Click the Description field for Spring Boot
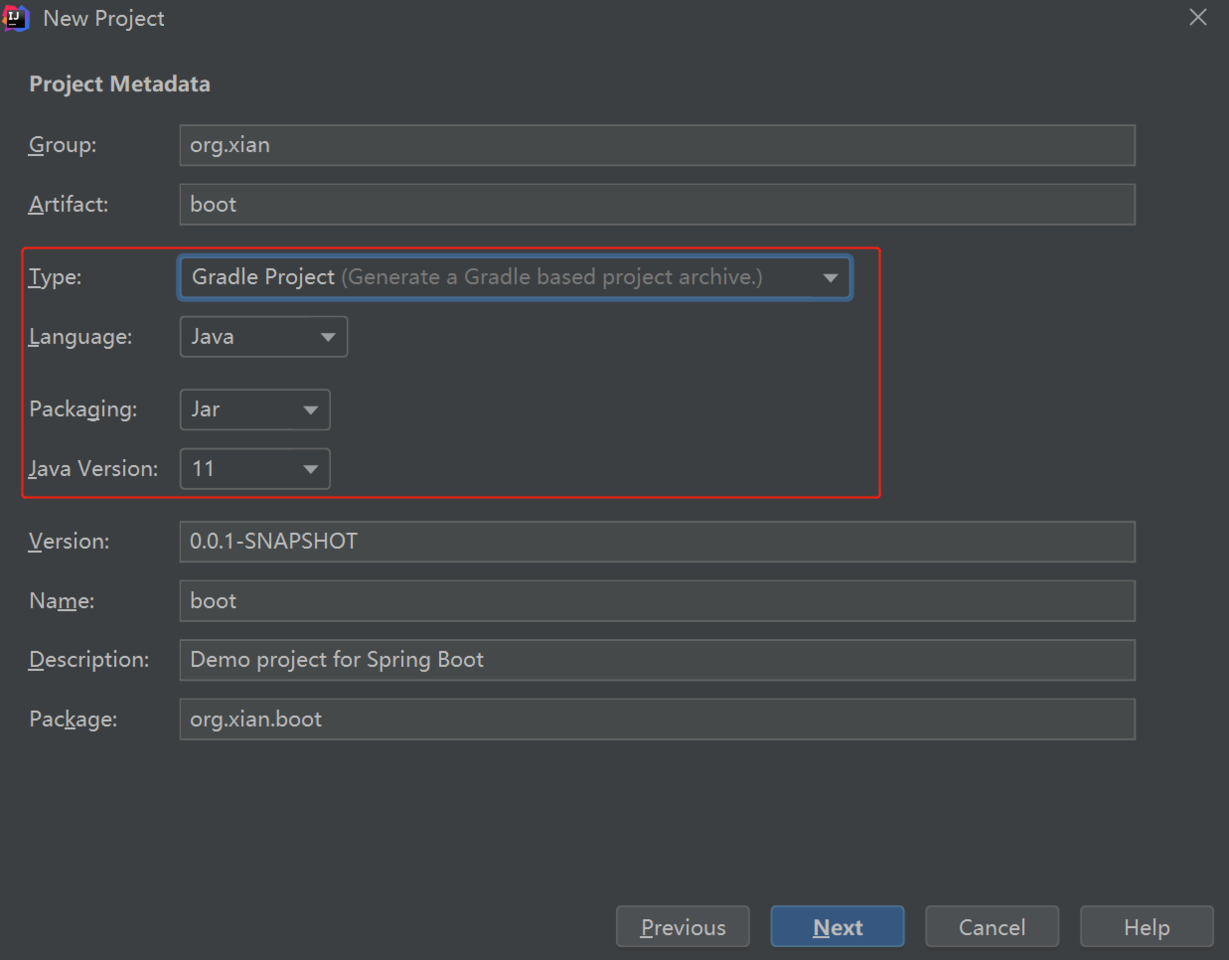The height and width of the screenshot is (960, 1229). click(657, 660)
